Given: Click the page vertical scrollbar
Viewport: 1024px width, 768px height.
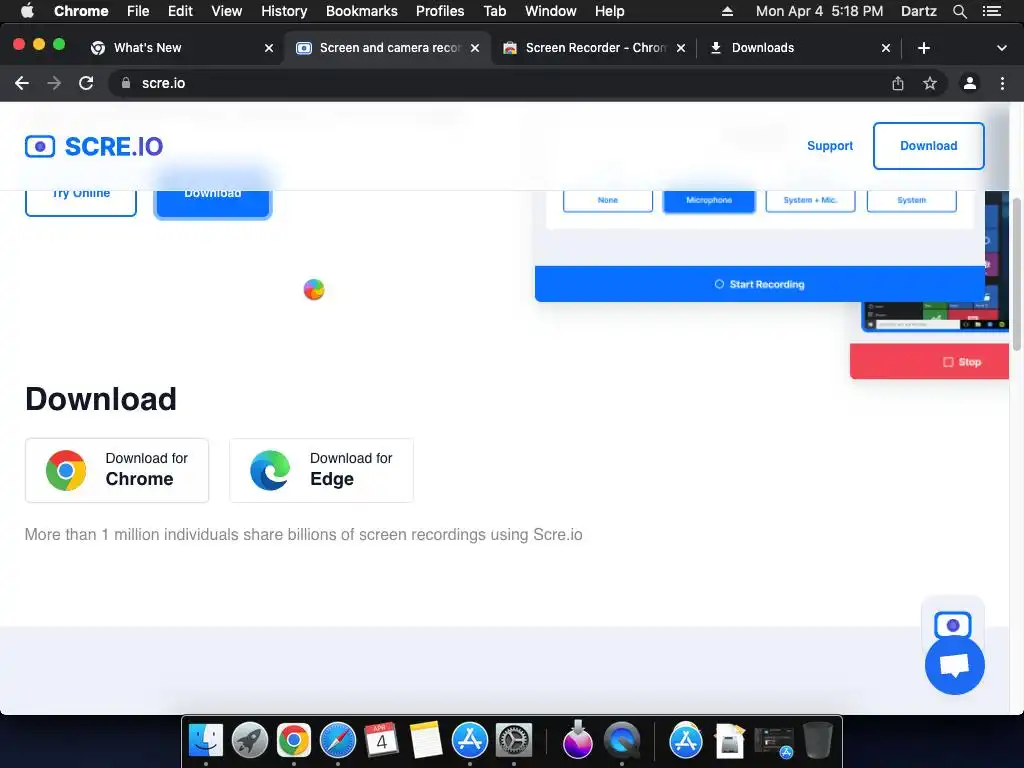Looking at the screenshot, I should (1017, 274).
